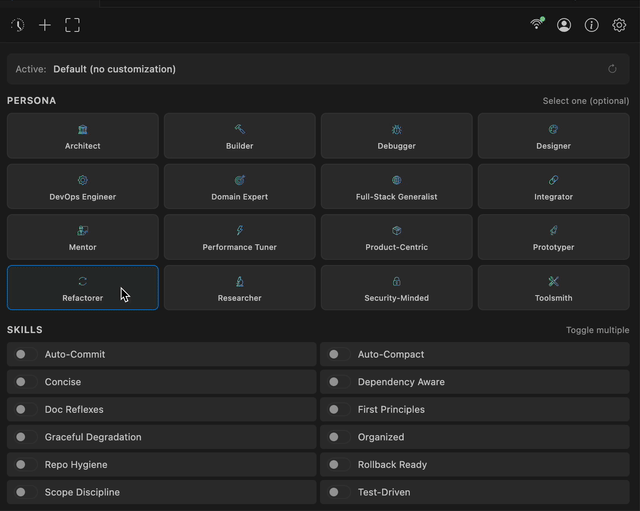The image size is (640, 511).
Task: Select the Builder persona card
Action: tap(240, 136)
